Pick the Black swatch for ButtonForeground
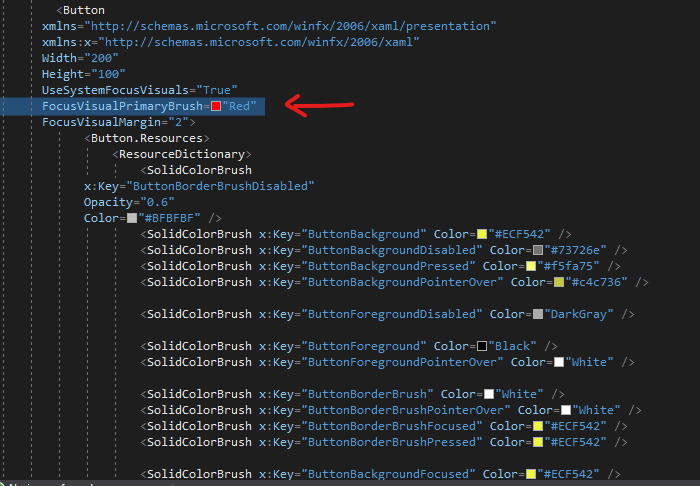 [x=482, y=346]
